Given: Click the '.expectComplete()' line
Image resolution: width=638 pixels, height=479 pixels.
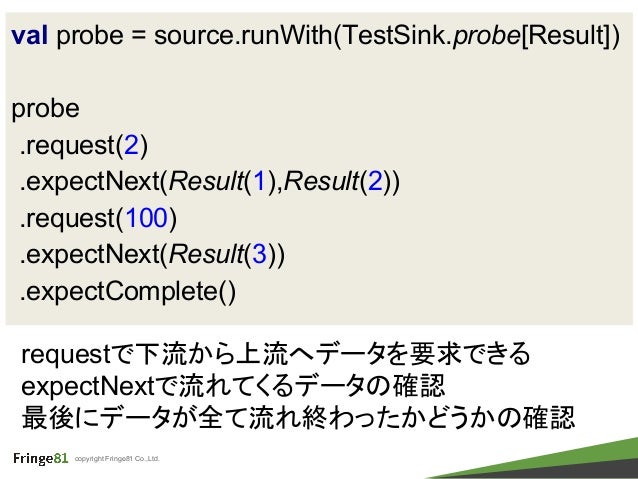Looking at the screenshot, I should tap(128, 292).
